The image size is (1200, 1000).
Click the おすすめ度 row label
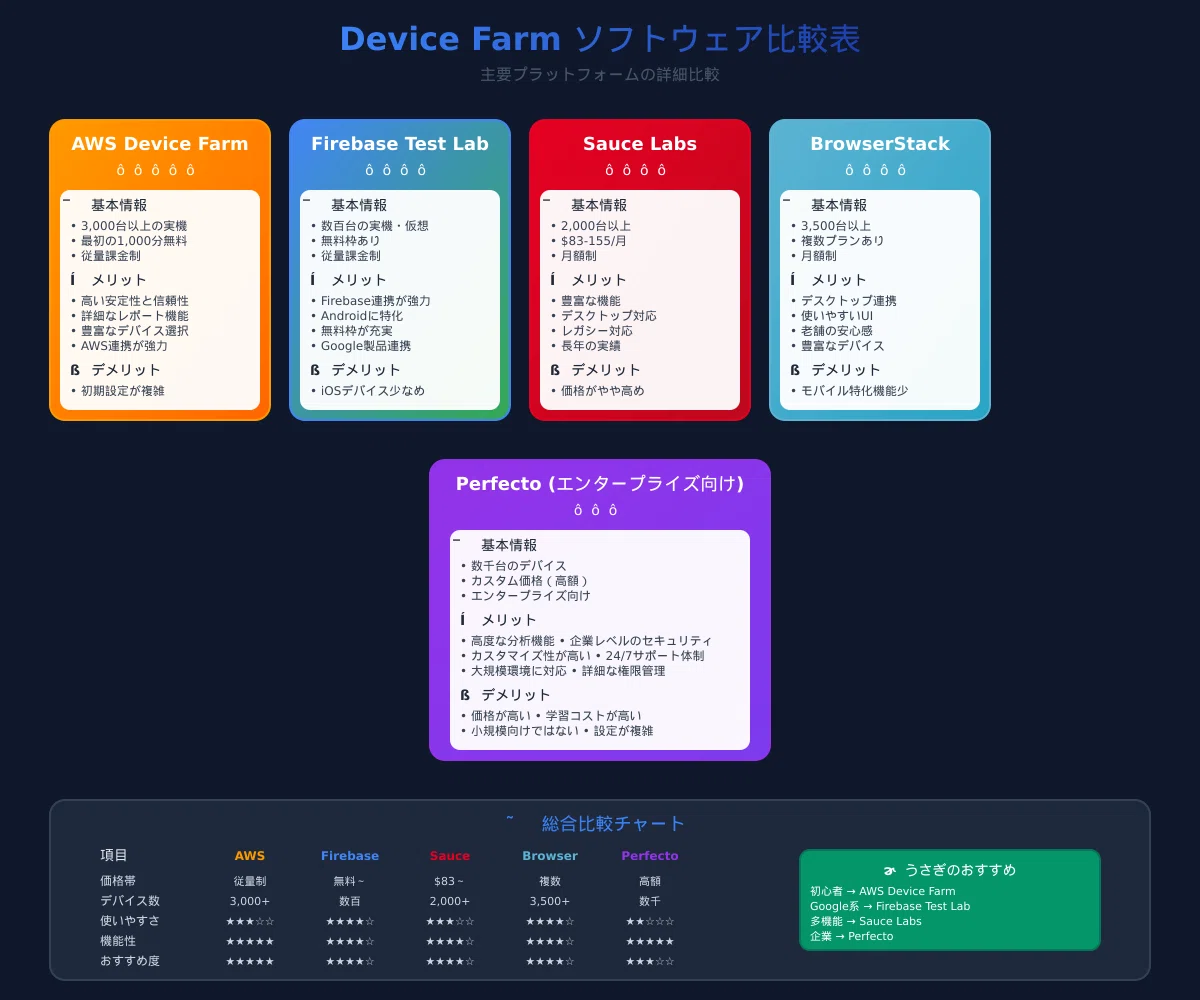[x=130, y=961]
